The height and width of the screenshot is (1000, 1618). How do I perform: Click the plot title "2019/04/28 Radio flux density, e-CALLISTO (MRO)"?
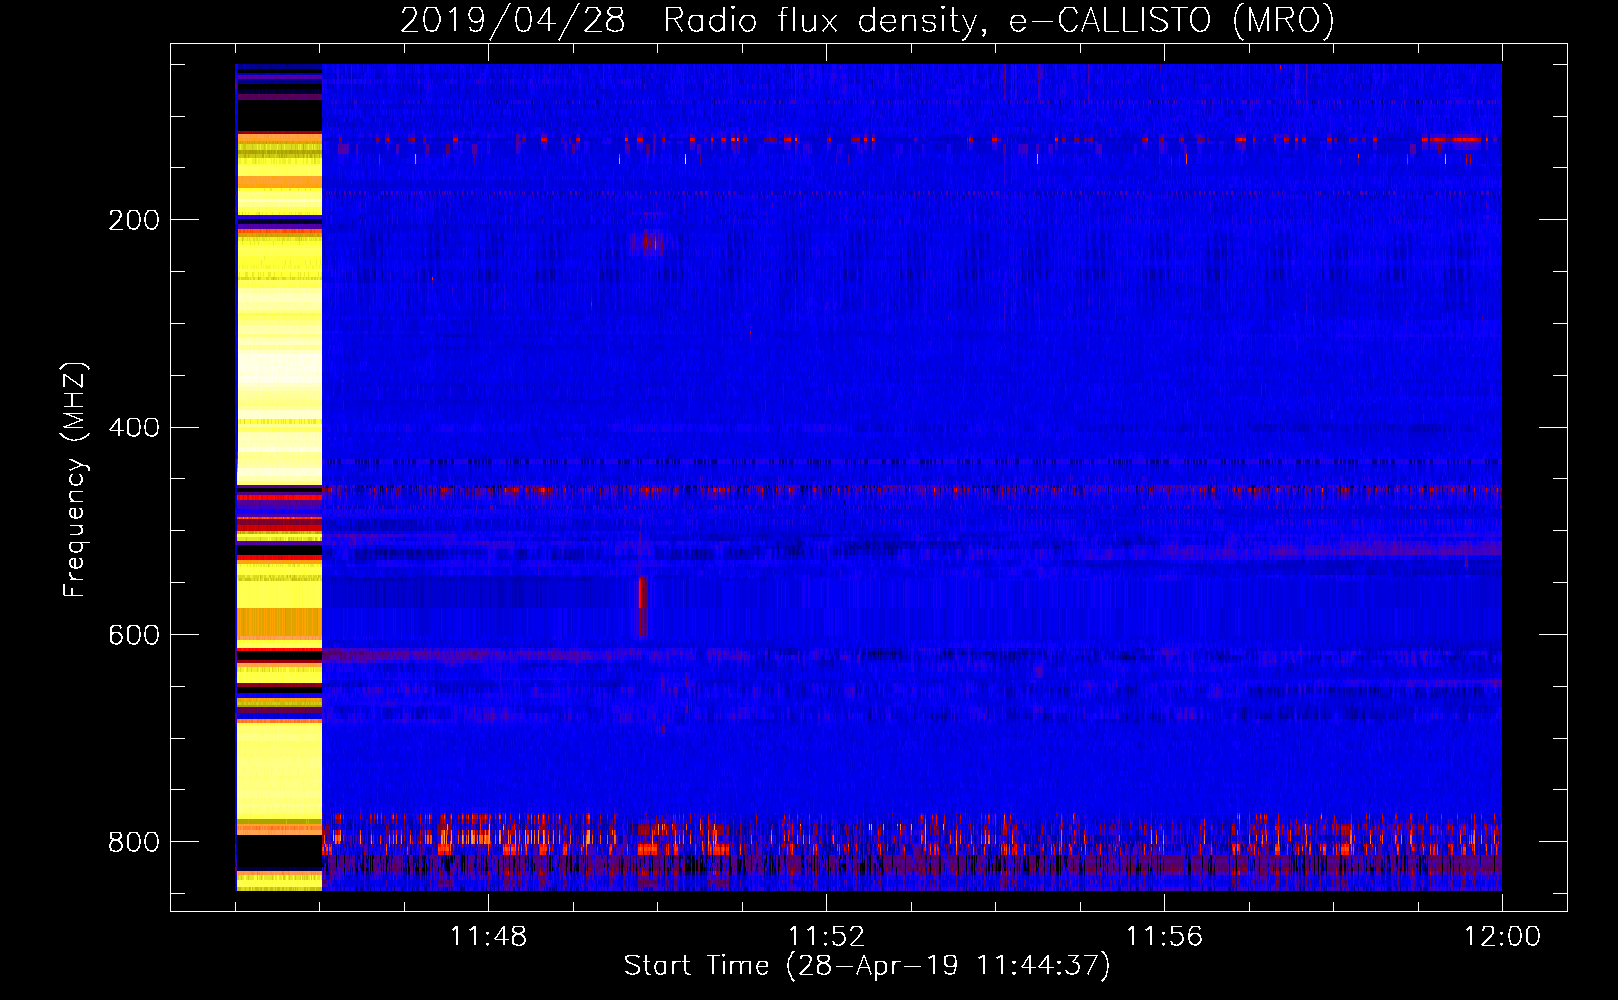pos(867,20)
